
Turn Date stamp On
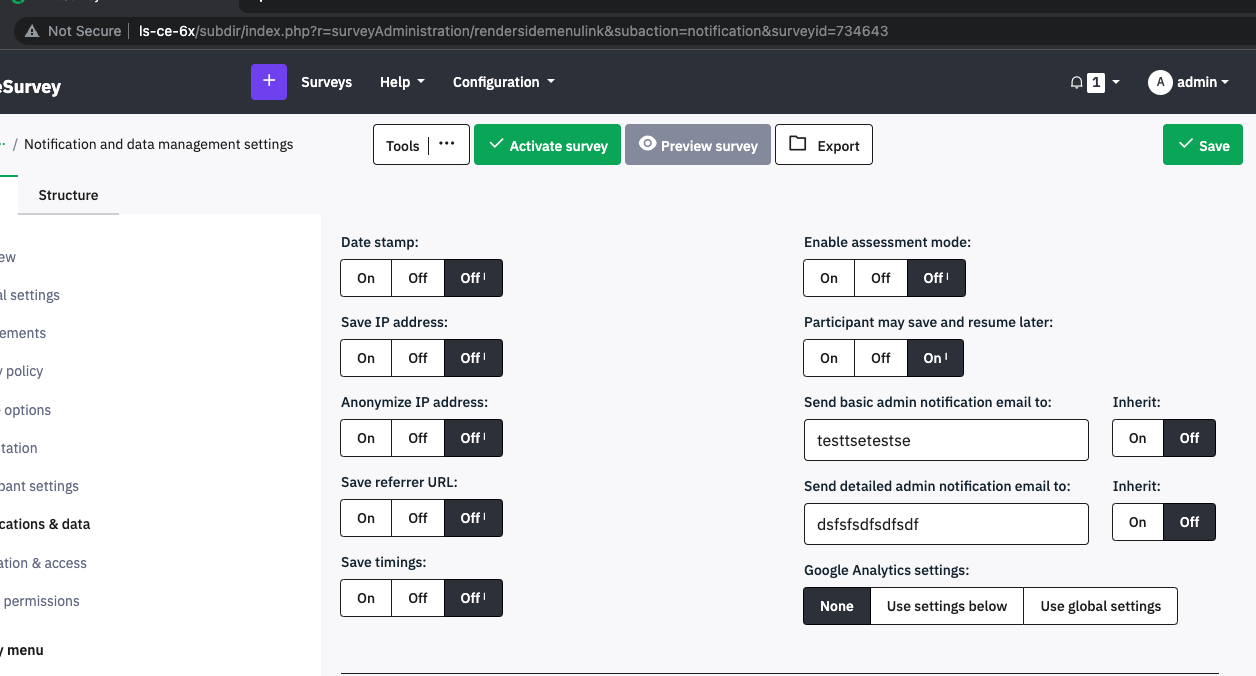[366, 278]
